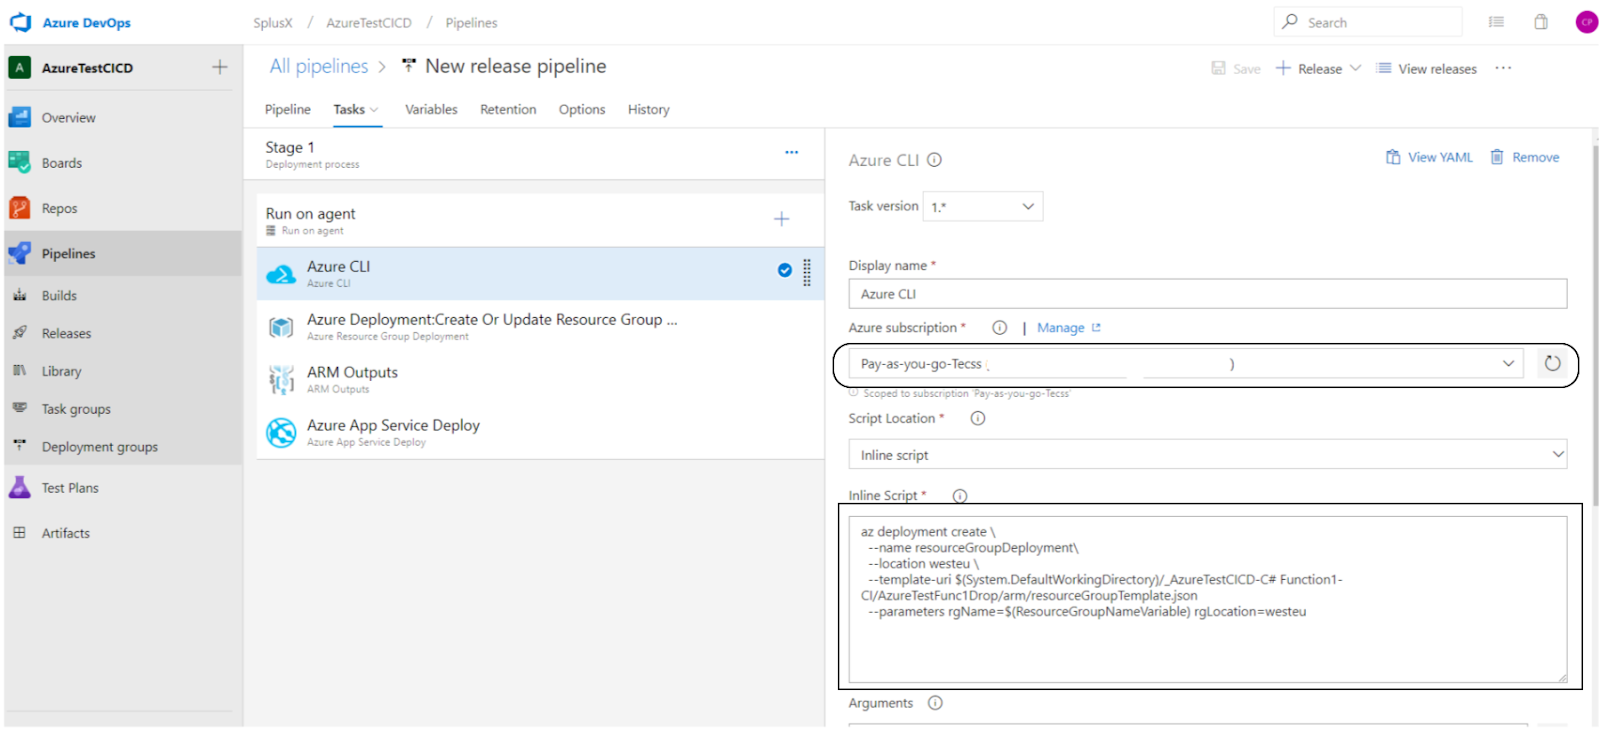Screen dimensions: 1600x731
Task: Click the Task groups icon
Action: coord(20,408)
